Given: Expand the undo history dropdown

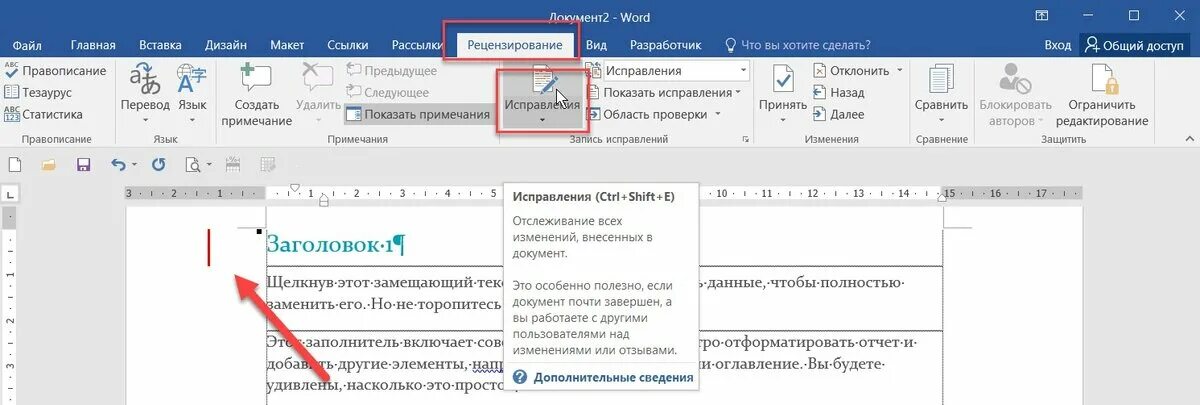Looking at the screenshot, I should tap(135, 165).
